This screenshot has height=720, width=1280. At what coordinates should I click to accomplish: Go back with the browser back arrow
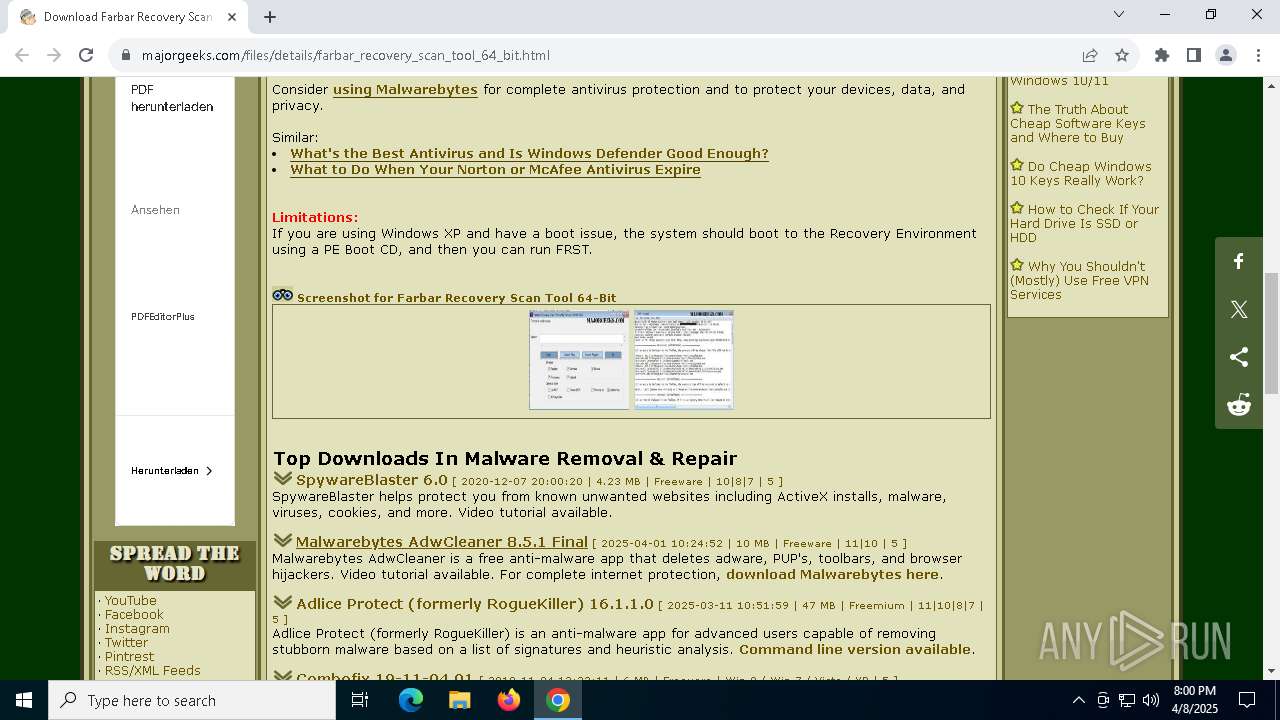22,55
